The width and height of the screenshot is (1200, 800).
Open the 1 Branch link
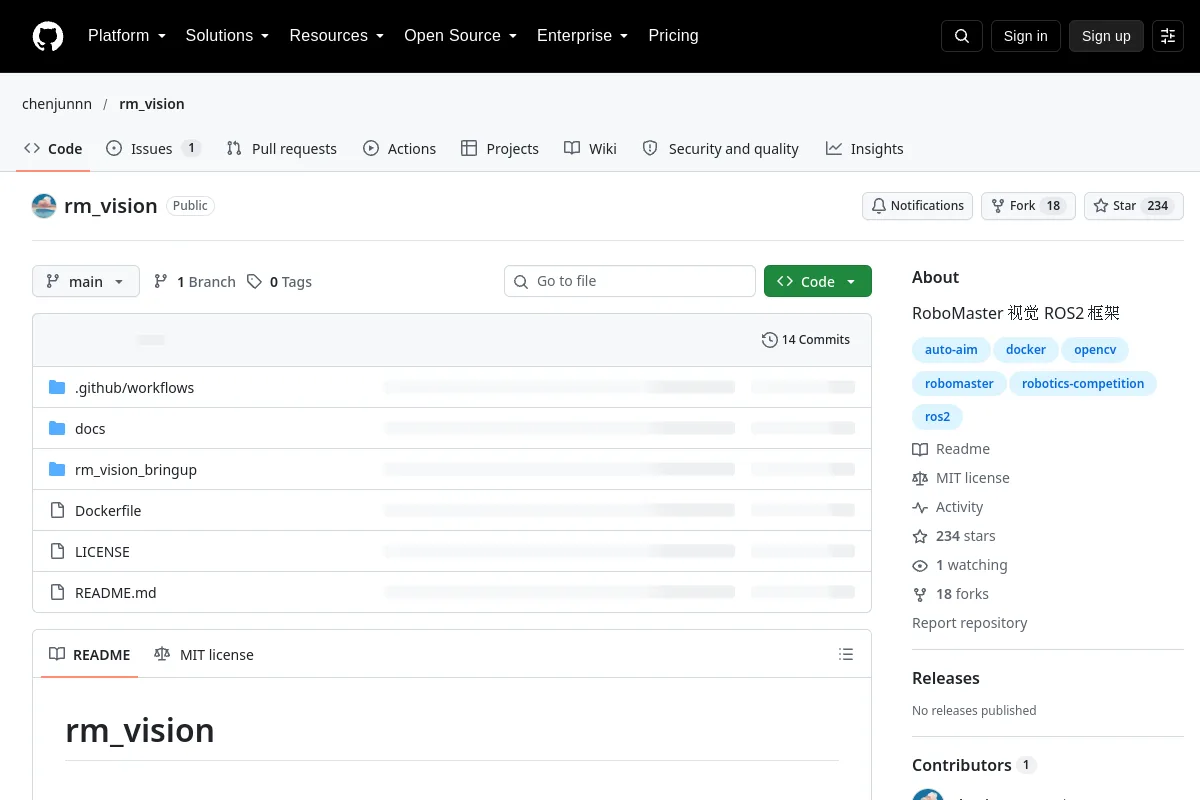tap(195, 282)
